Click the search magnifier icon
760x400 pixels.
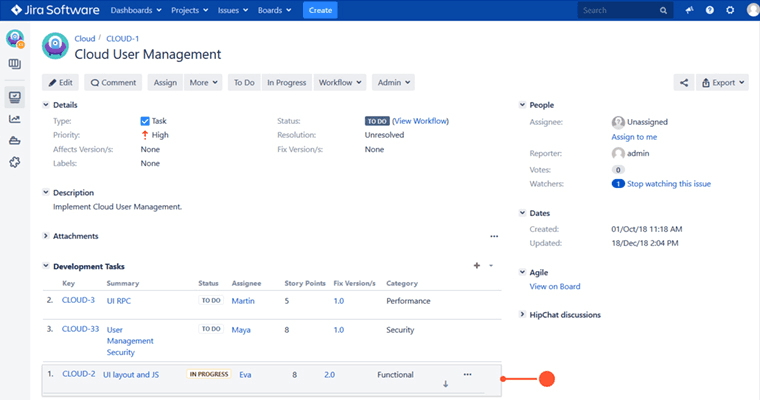[x=663, y=10]
